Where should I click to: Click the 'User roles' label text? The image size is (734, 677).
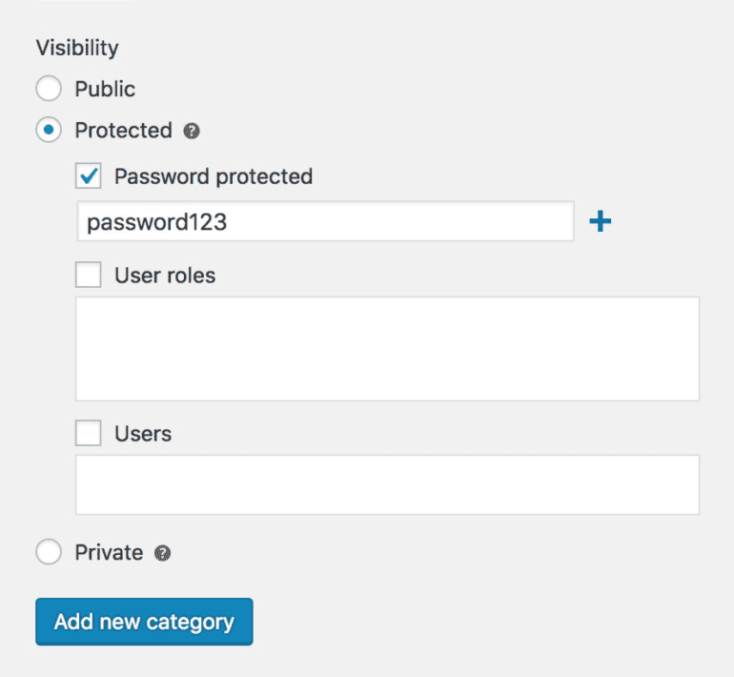click(165, 275)
